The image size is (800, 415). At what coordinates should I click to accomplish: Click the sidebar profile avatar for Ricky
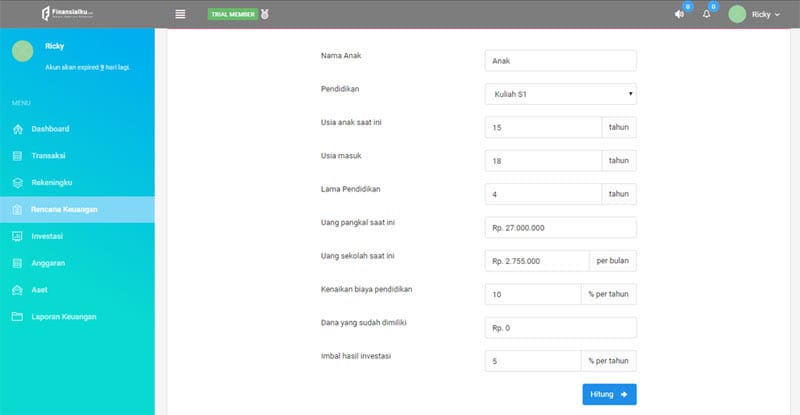tap(22, 51)
